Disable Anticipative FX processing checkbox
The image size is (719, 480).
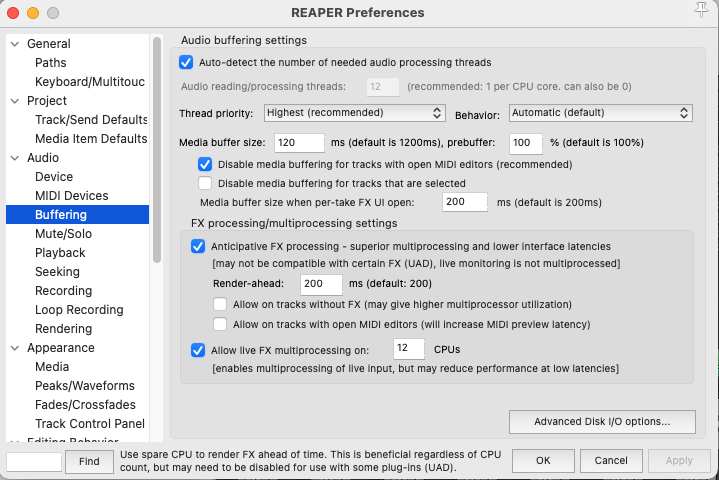198,246
